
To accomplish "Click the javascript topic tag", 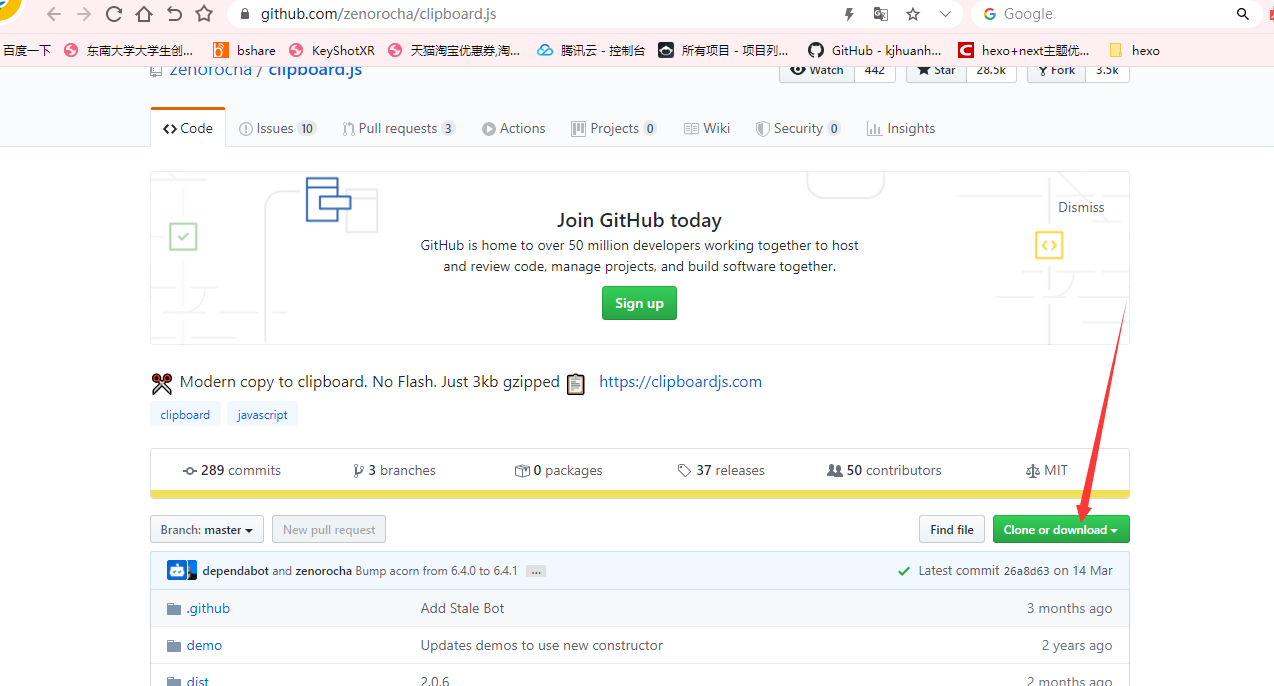I will coord(262,414).
